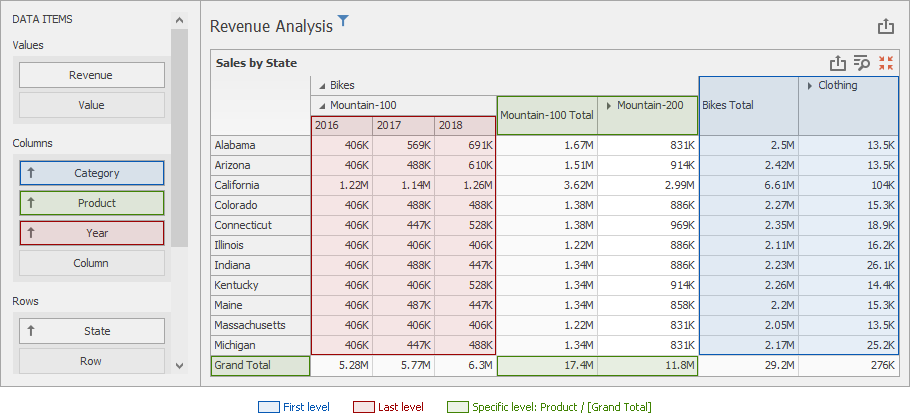Toggle sort arrow on the State row item
Image resolution: width=910 pixels, height=416 pixels.
point(31,331)
